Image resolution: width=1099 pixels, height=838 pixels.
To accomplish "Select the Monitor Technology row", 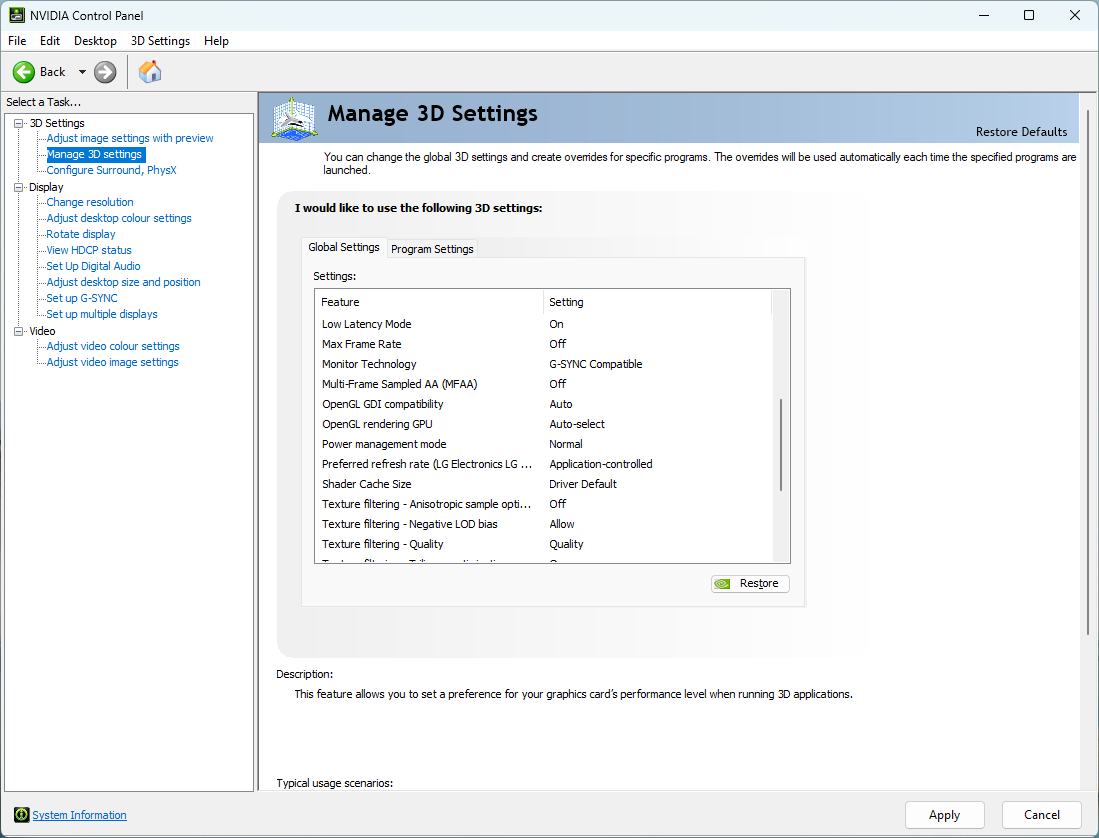I will (544, 364).
